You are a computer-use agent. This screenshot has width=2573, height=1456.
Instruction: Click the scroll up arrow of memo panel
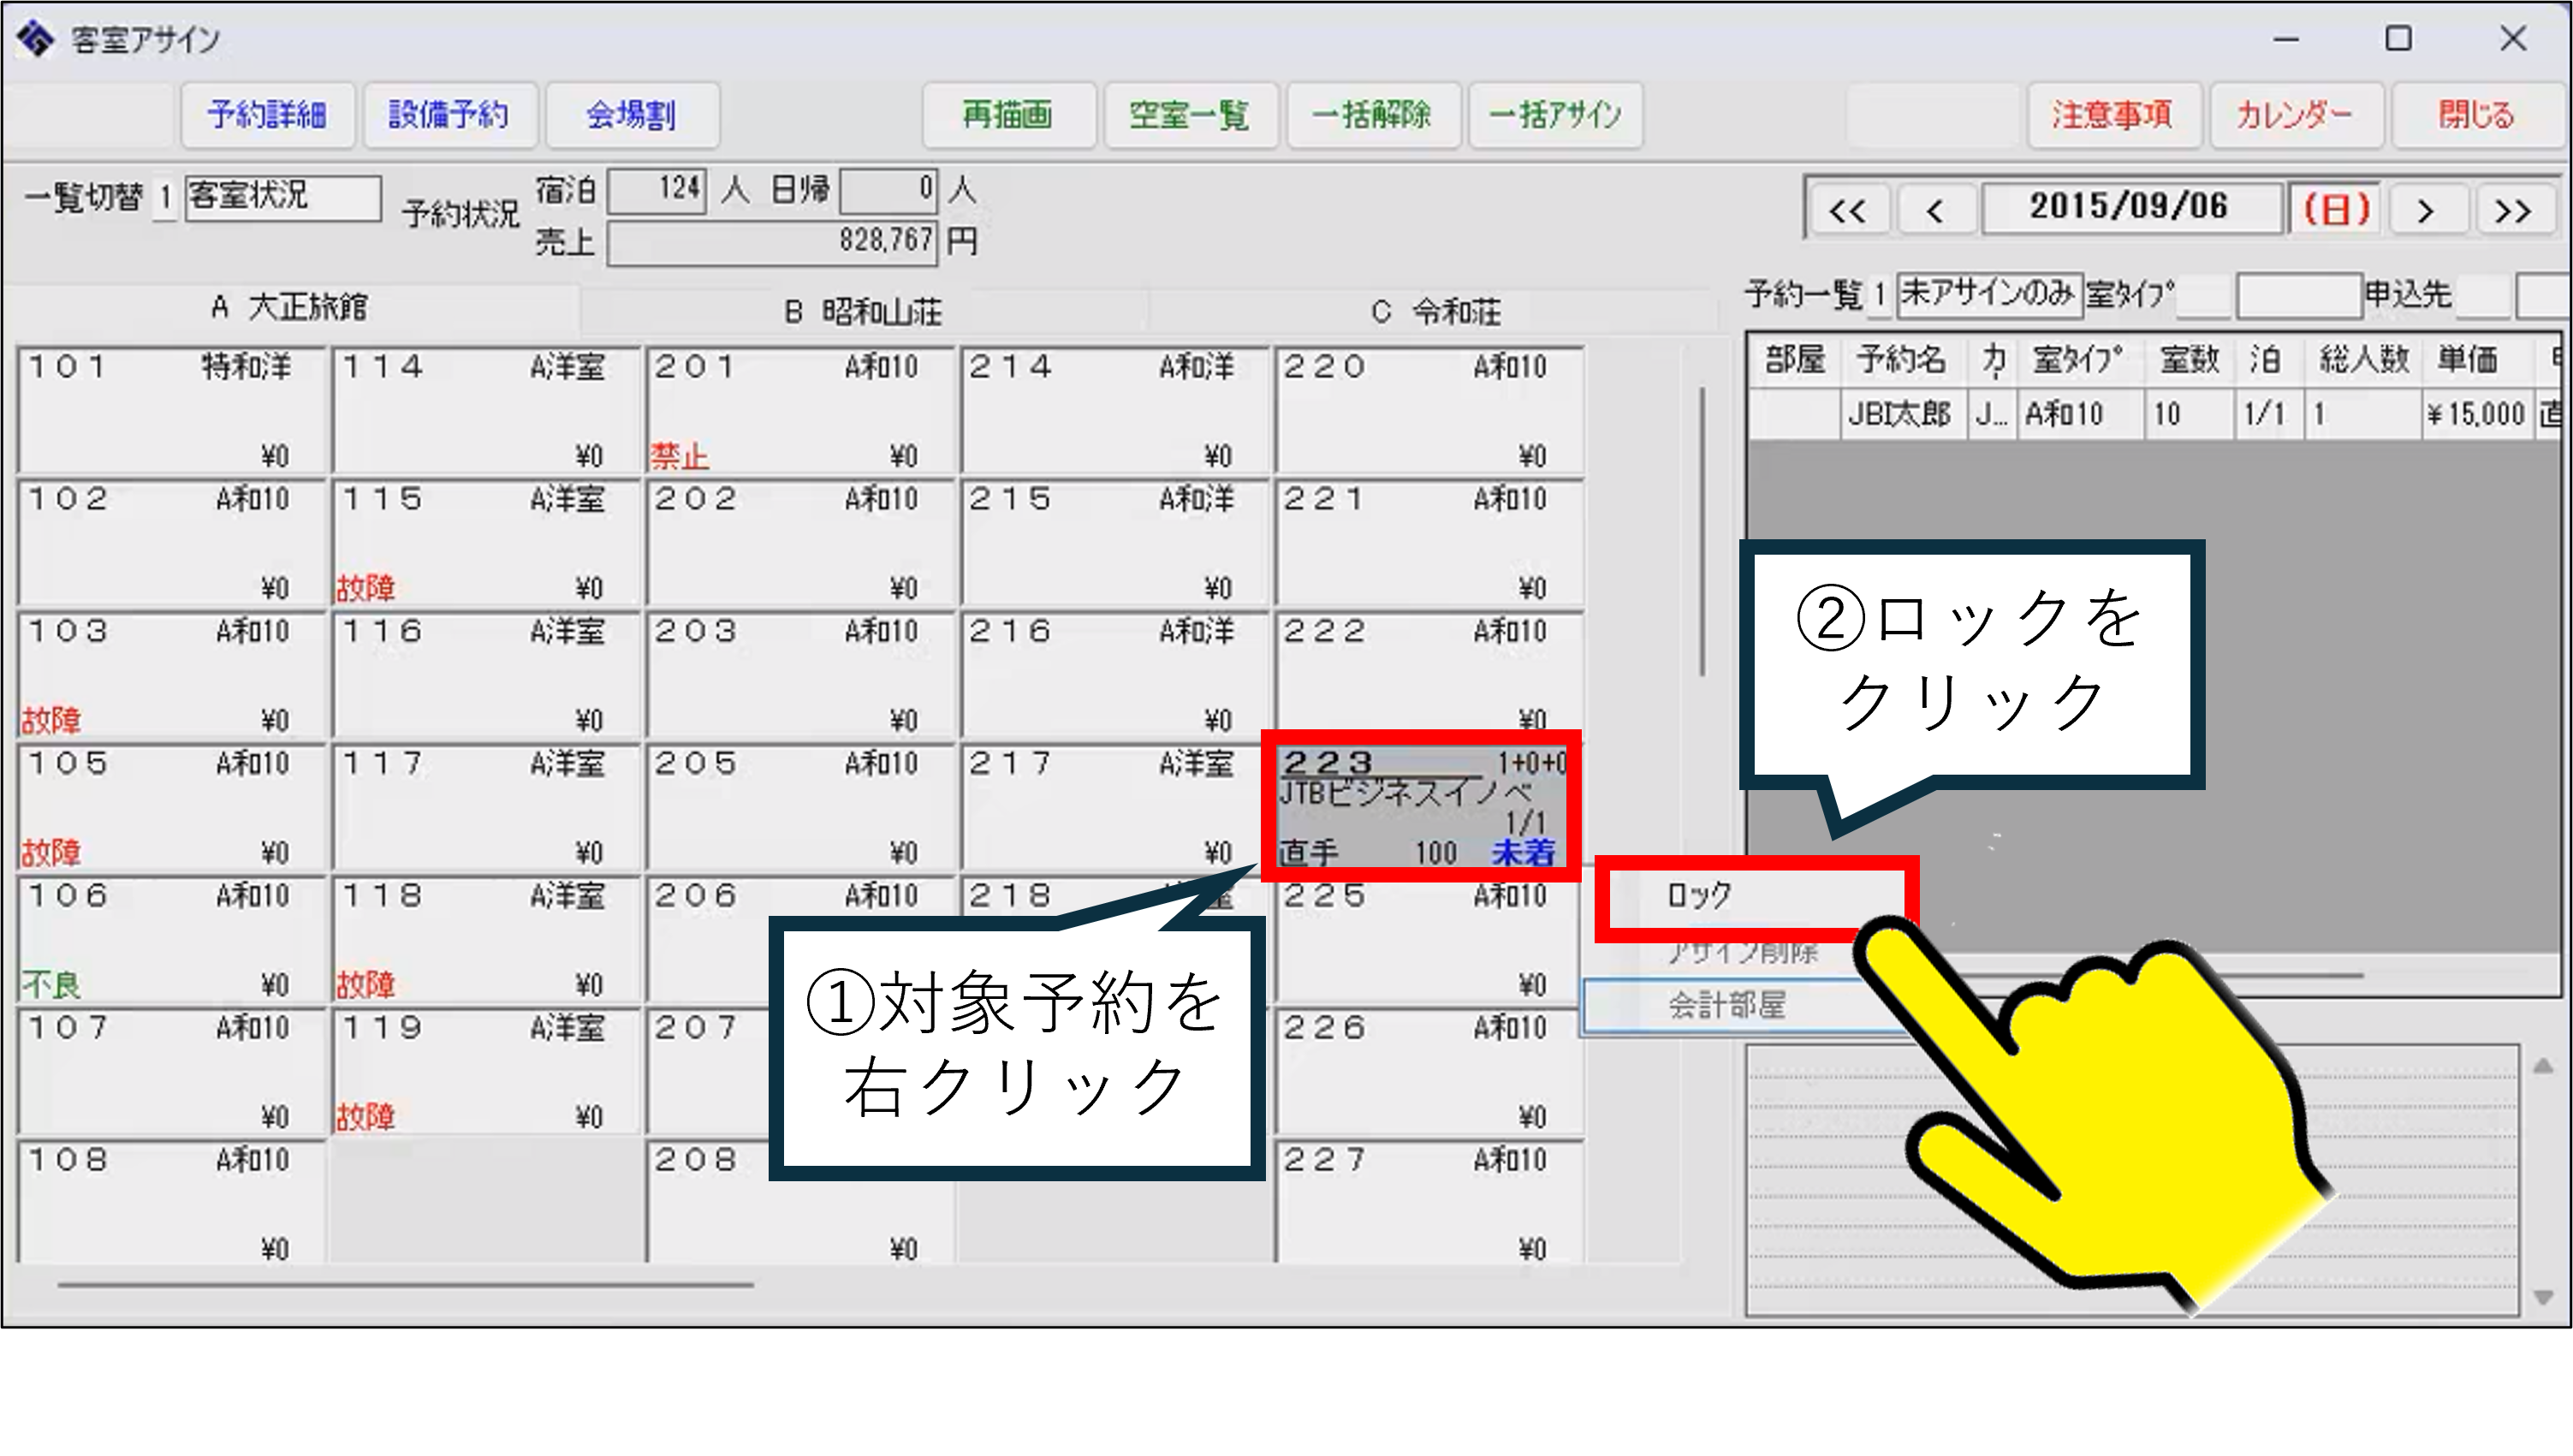coord(2543,1067)
